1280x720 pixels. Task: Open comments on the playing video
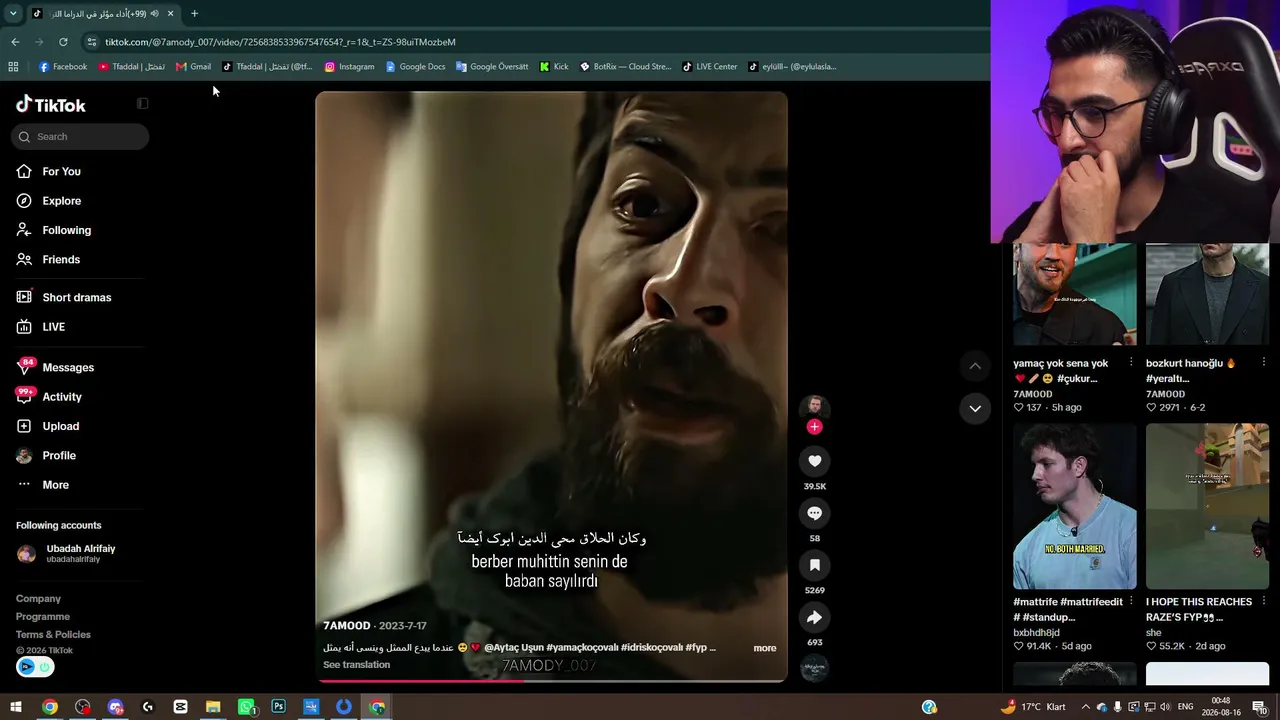click(814, 513)
